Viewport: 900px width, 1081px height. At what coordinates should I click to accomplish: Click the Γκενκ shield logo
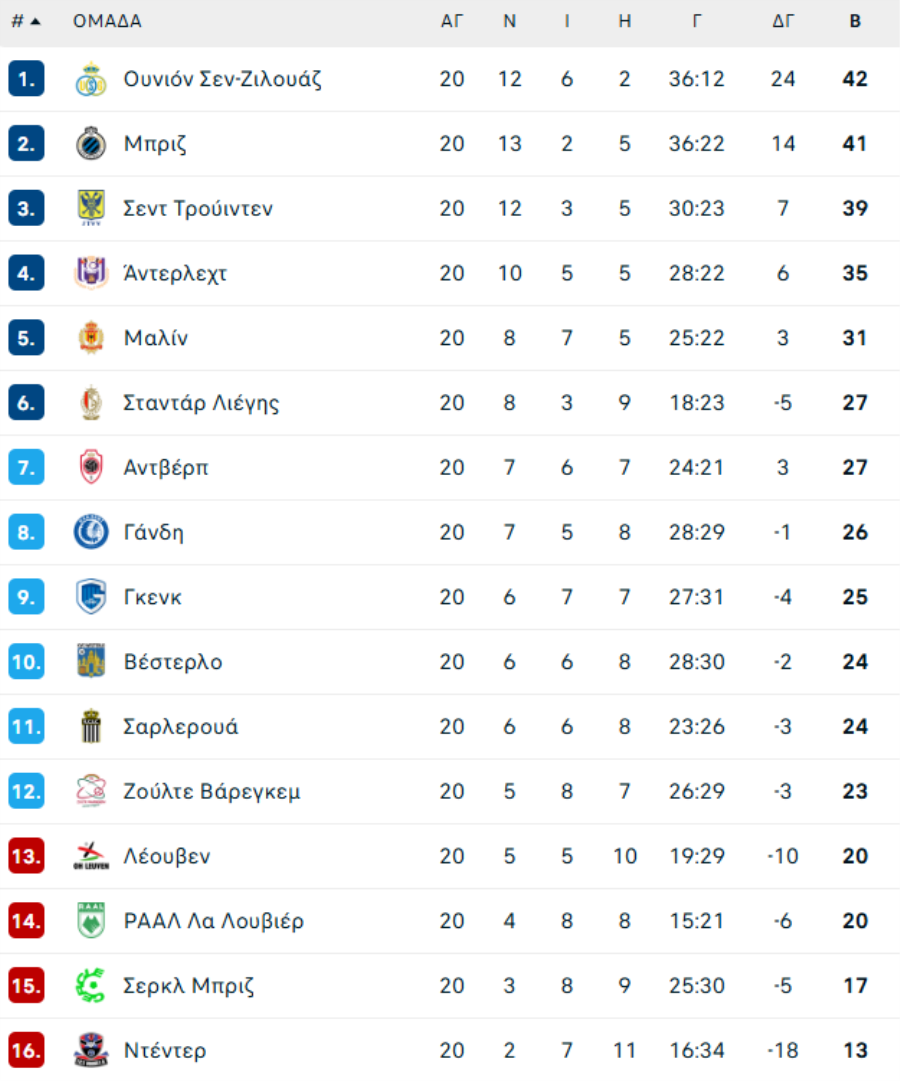coord(91,597)
